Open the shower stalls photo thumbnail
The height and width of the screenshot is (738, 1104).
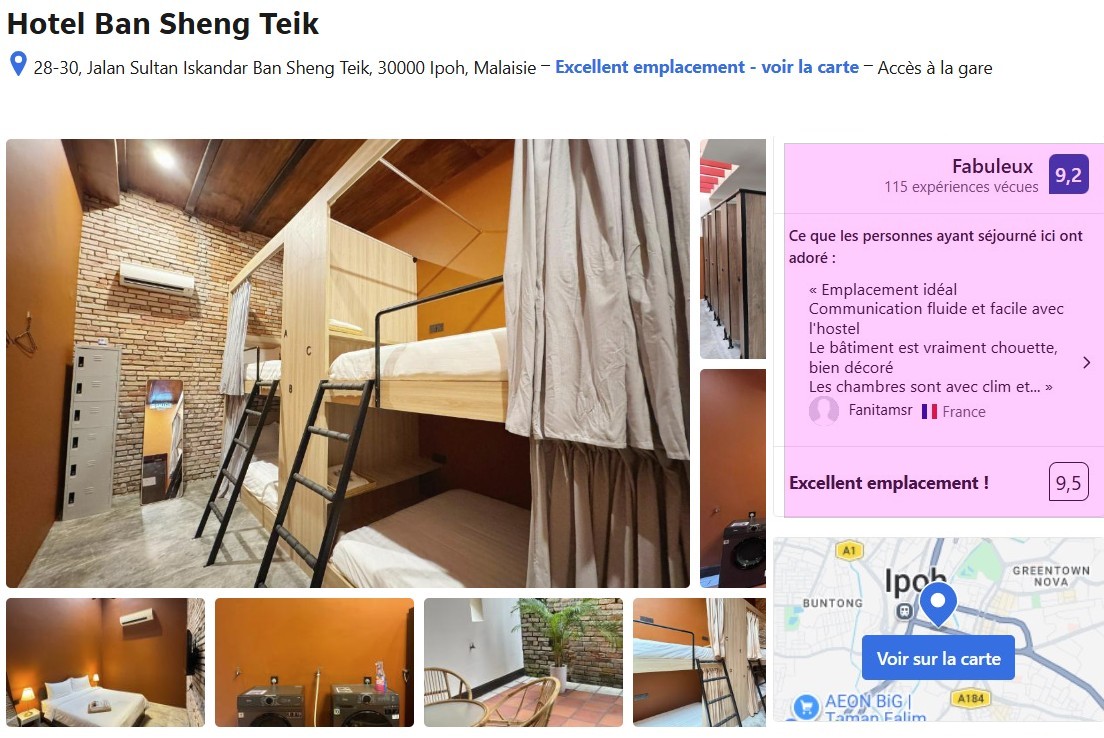(x=733, y=249)
